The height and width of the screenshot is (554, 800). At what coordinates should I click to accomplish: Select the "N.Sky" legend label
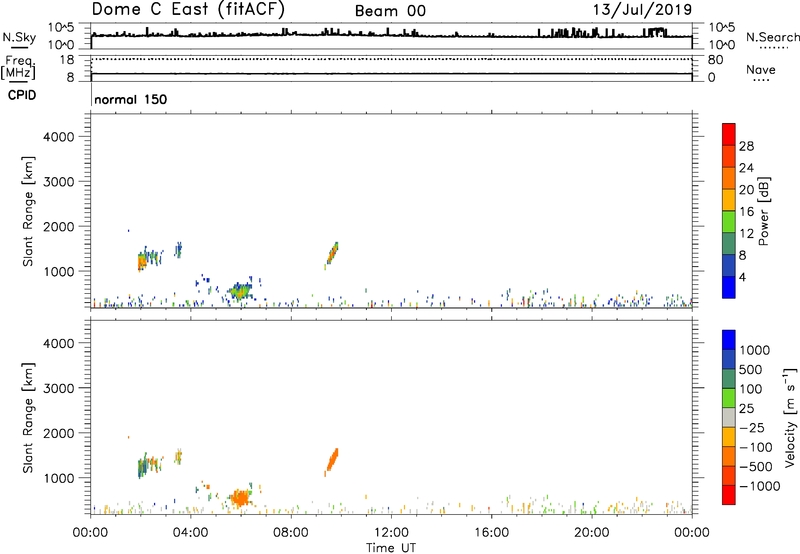19,37
